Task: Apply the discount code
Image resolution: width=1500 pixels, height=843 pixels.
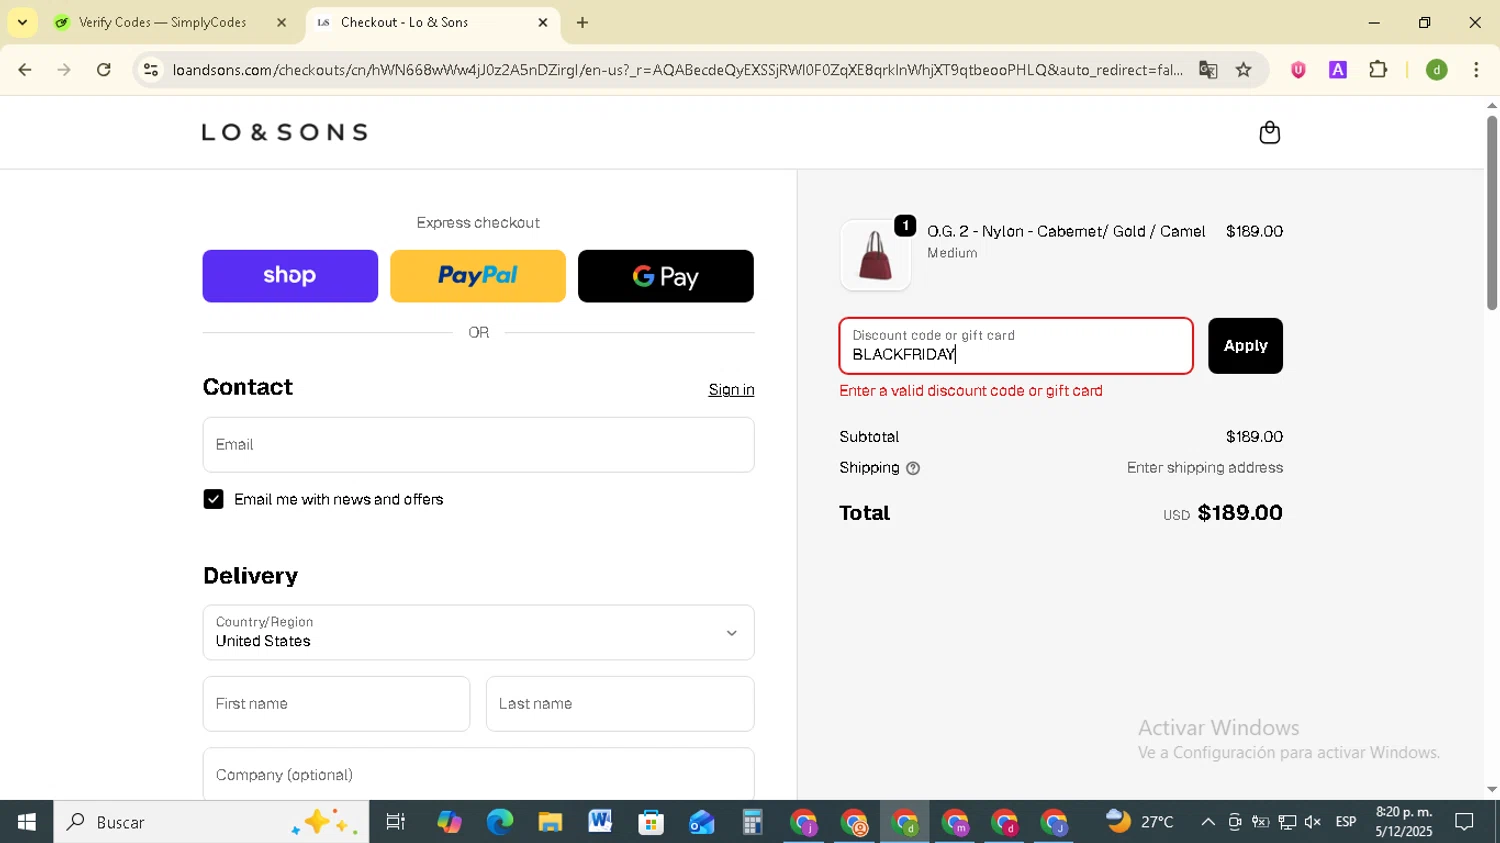Action: click(x=1245, y=346)
